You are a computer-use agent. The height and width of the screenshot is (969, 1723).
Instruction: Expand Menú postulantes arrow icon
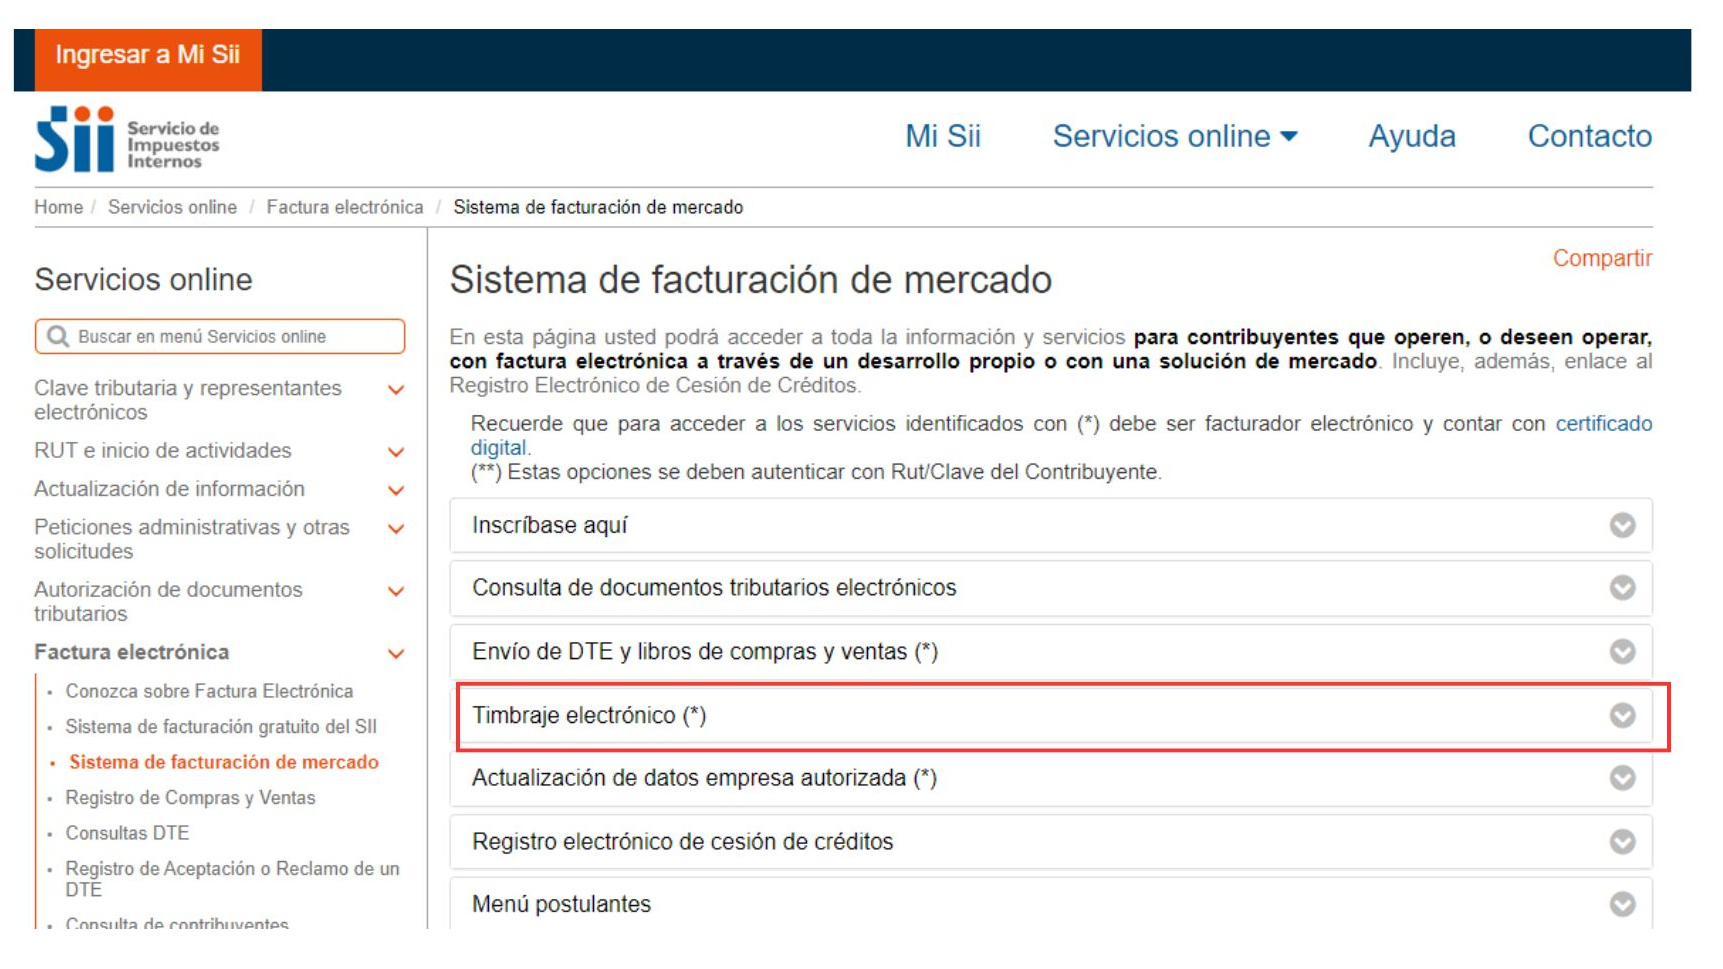point(1622,904)
